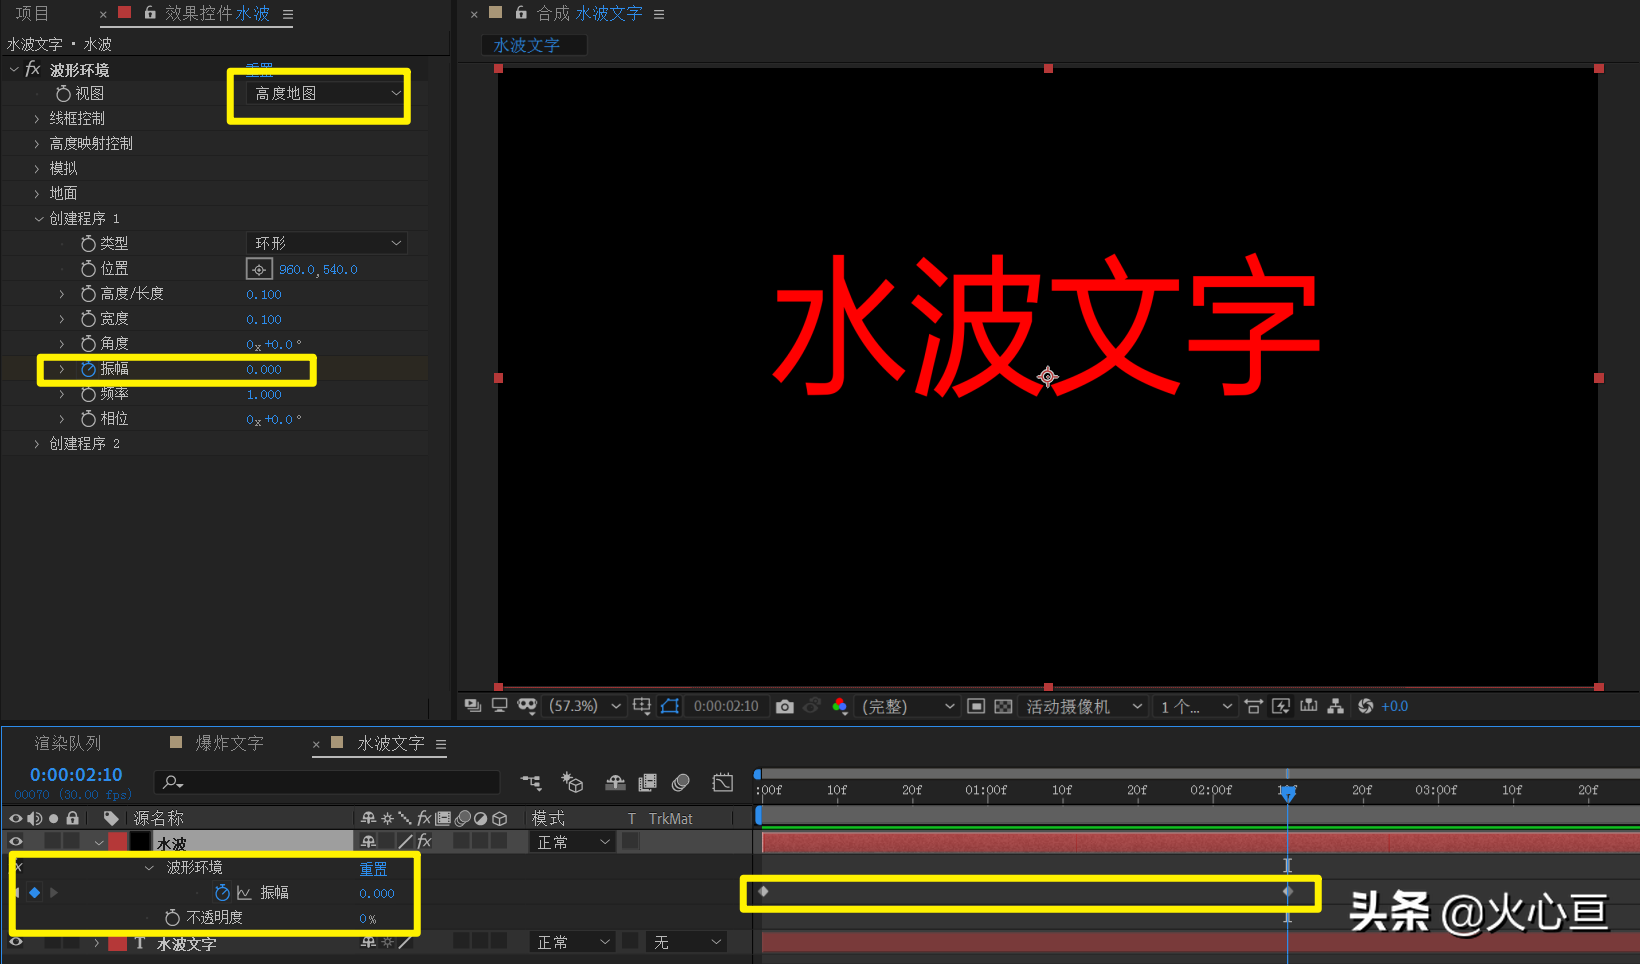Viewport: 1640px width, 964px height.
Task: Hide the 水波 layer with eye icon
Action: point(16,842)
